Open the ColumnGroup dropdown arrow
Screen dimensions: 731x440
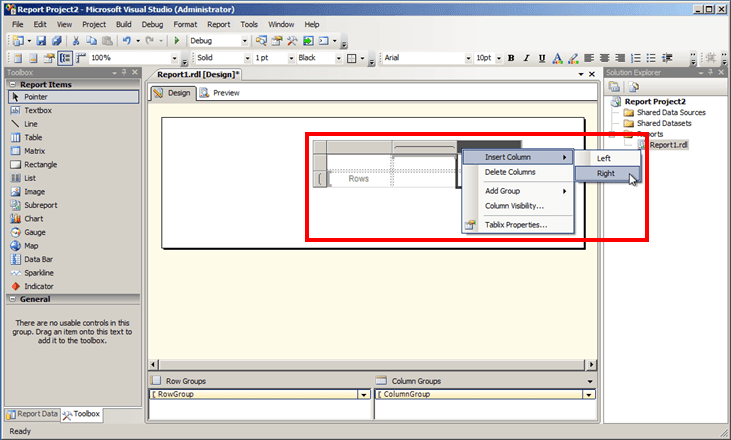(x=589, y=395)
